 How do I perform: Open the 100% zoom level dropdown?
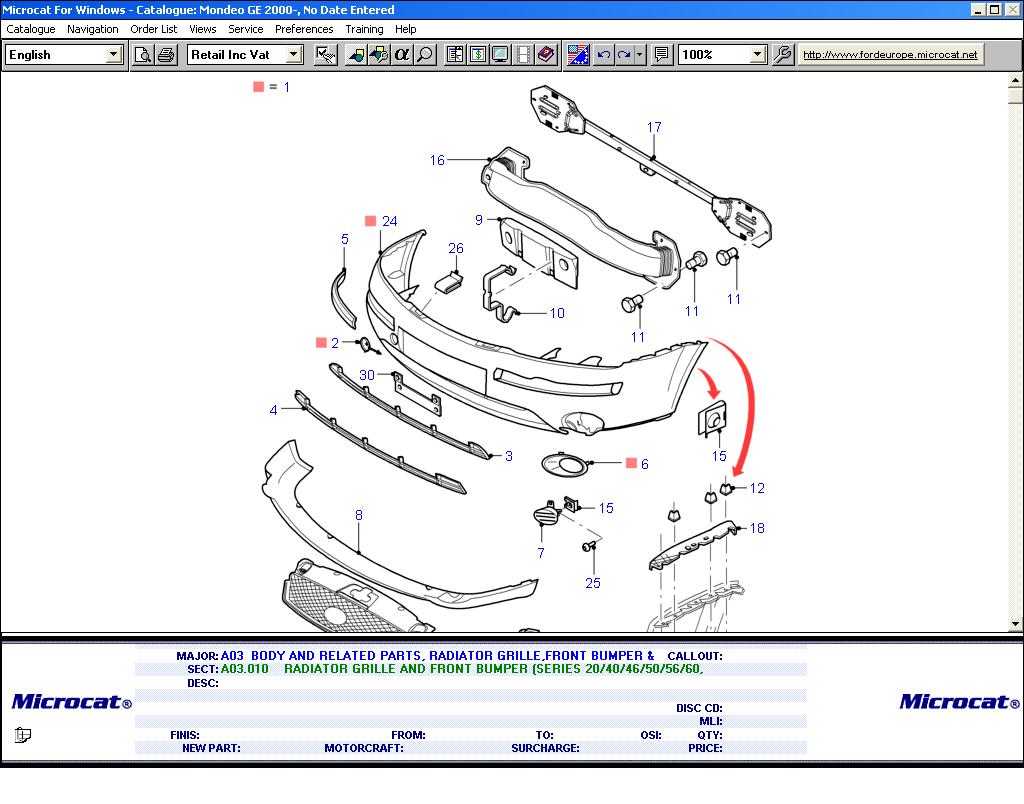coord(757,55)
